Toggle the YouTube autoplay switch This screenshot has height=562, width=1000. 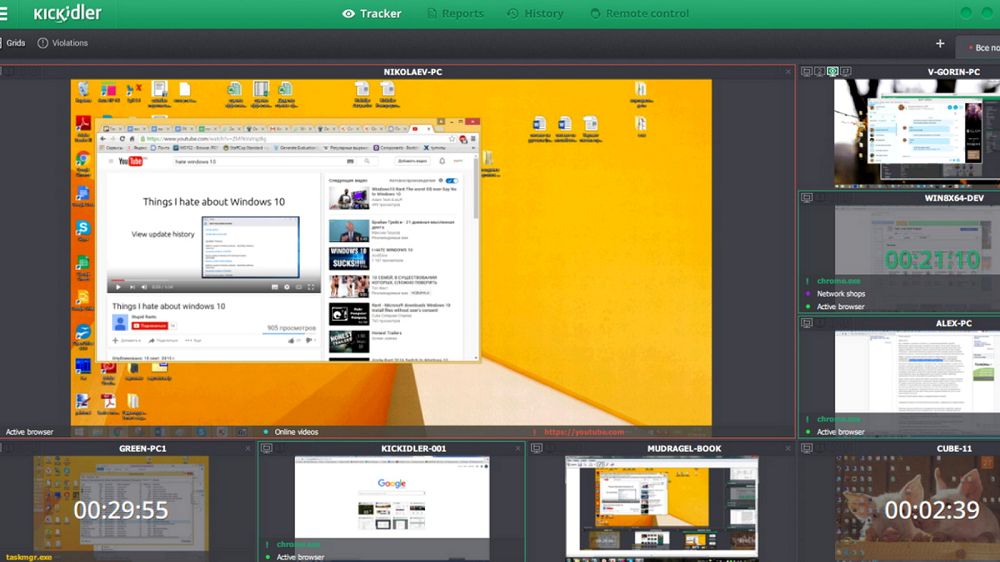click(452, 181)
